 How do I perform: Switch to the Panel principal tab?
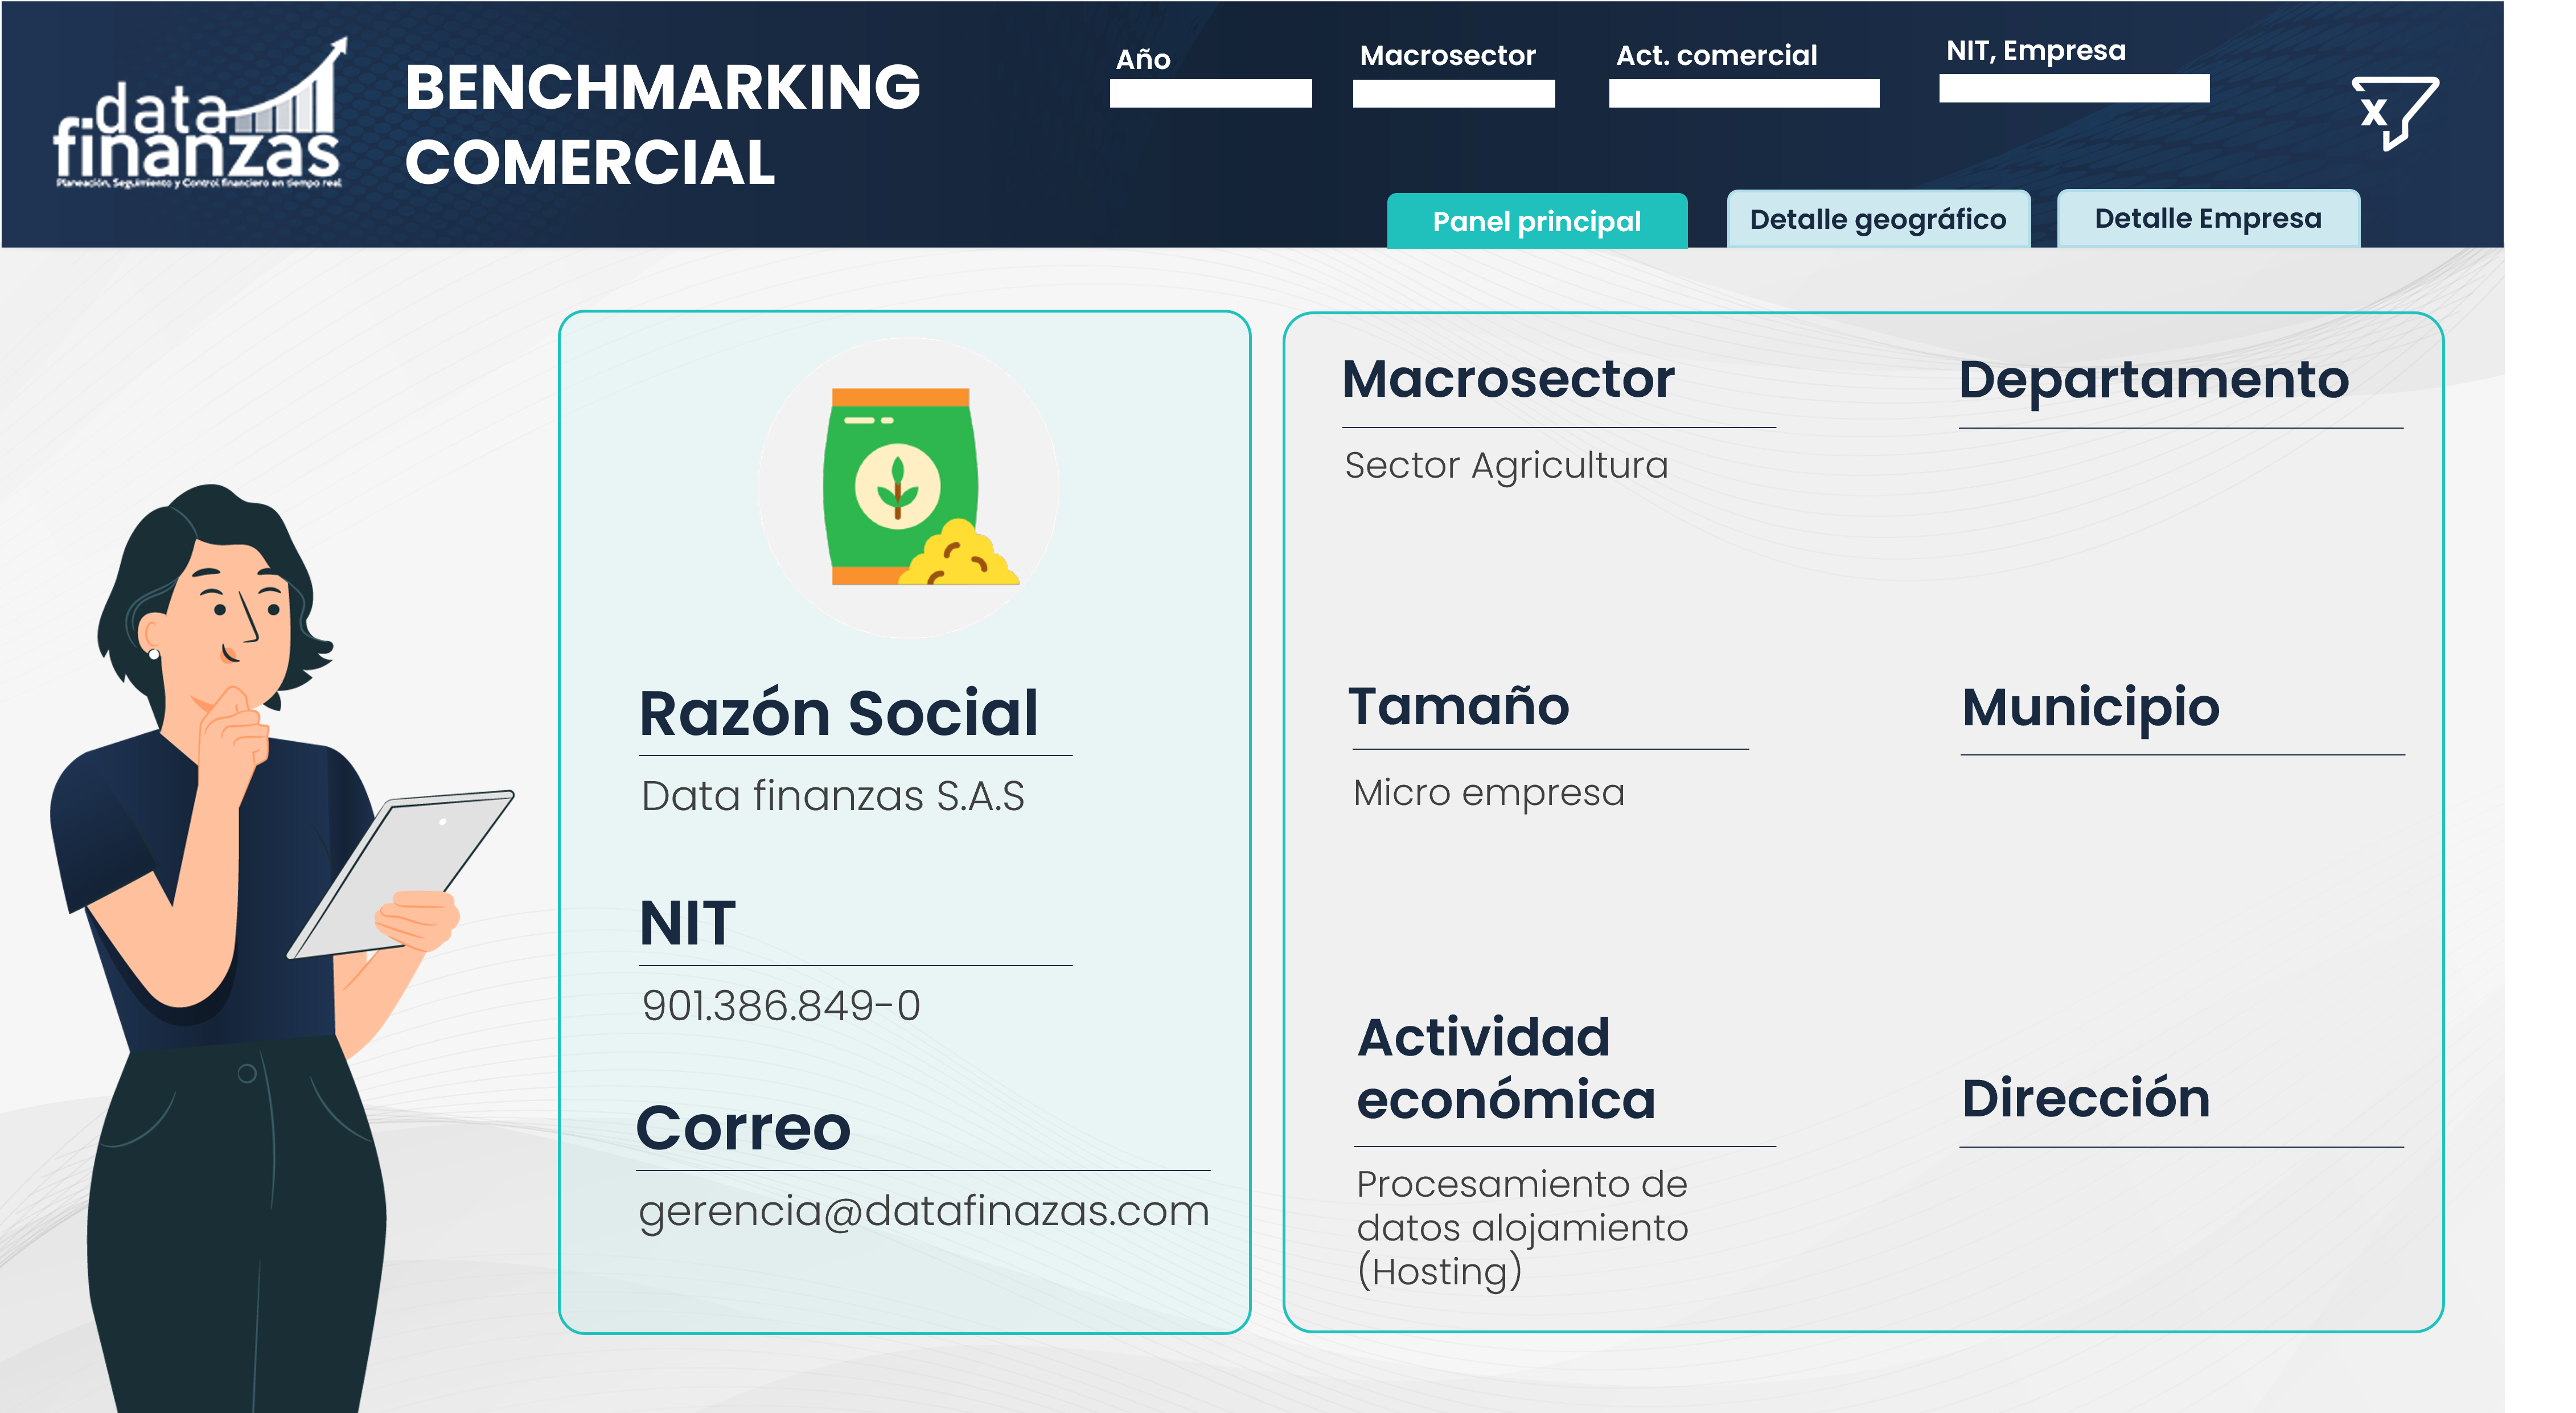1537,221
